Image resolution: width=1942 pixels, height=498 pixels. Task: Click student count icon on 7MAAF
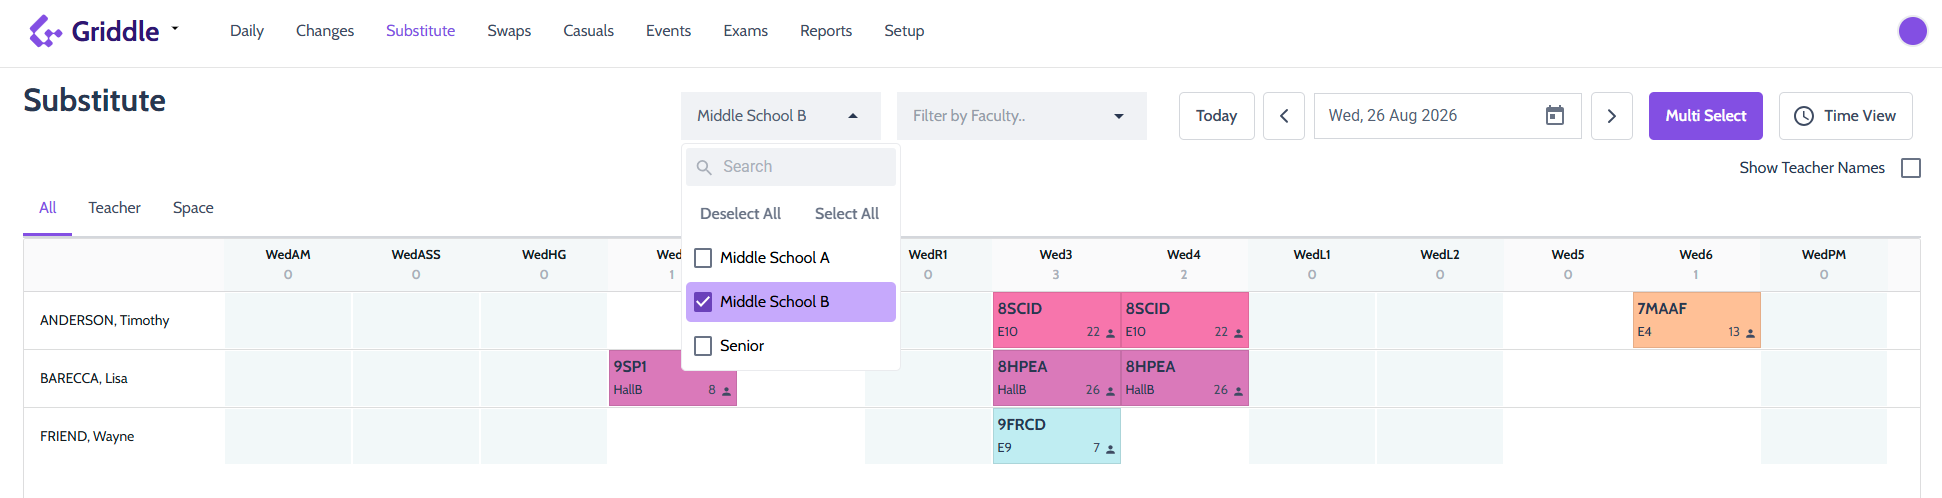click(x=1751, y=333)
